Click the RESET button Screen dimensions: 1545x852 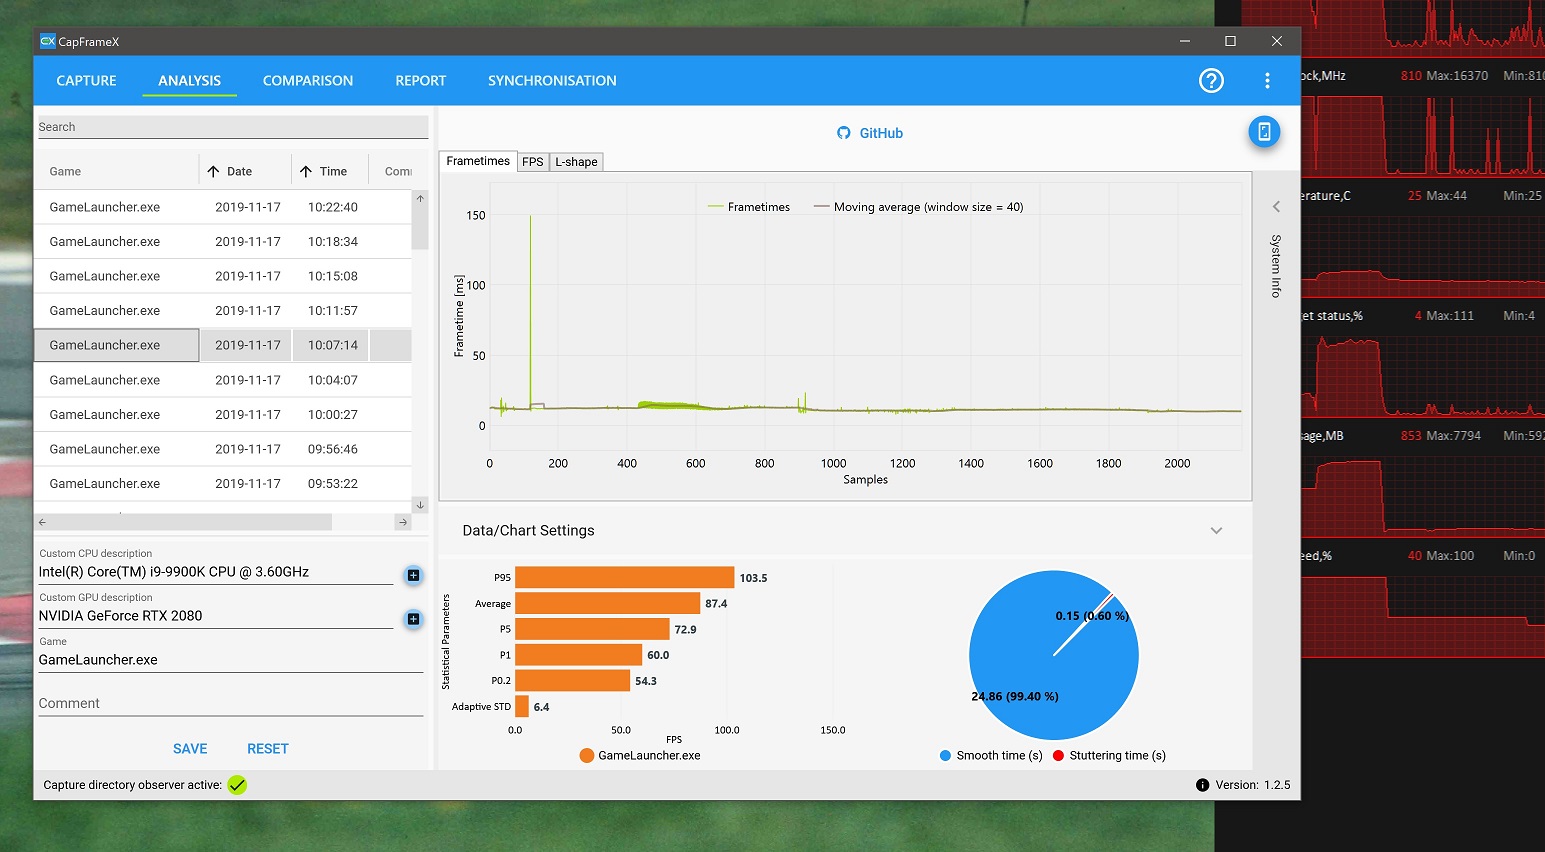(267, 749)
